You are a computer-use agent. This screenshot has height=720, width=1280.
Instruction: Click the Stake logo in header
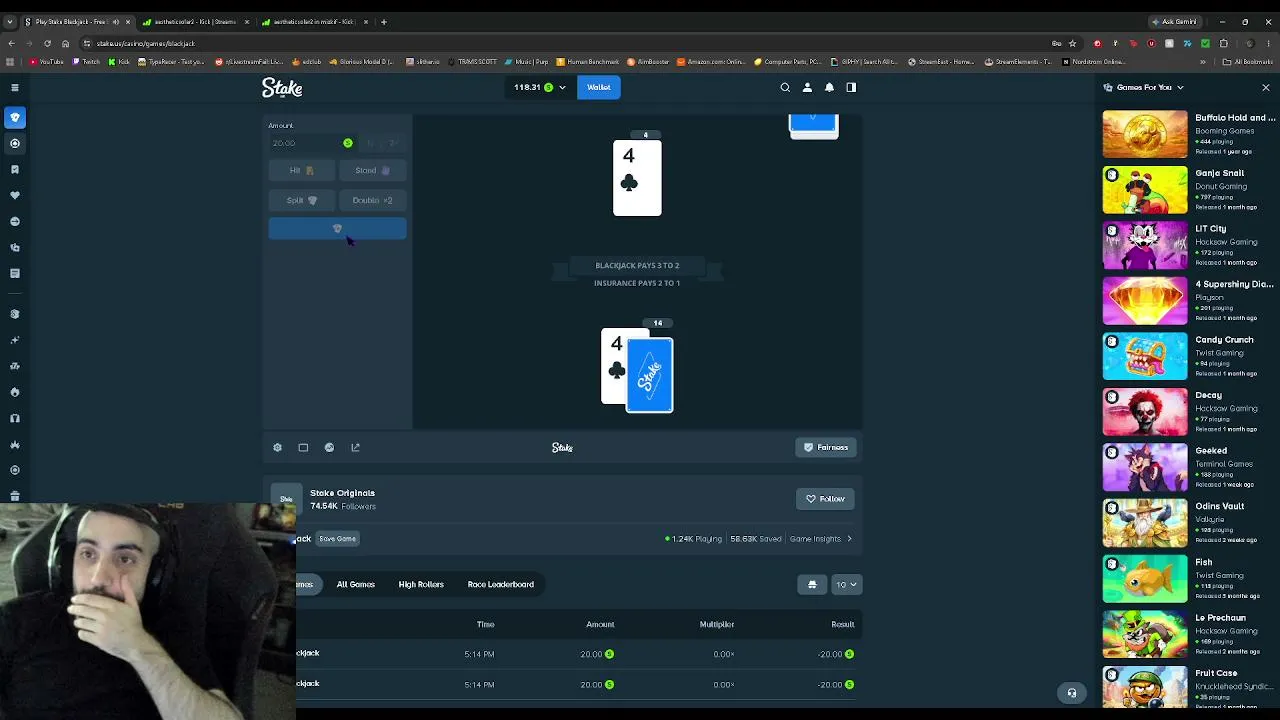(x=282, y=88)
